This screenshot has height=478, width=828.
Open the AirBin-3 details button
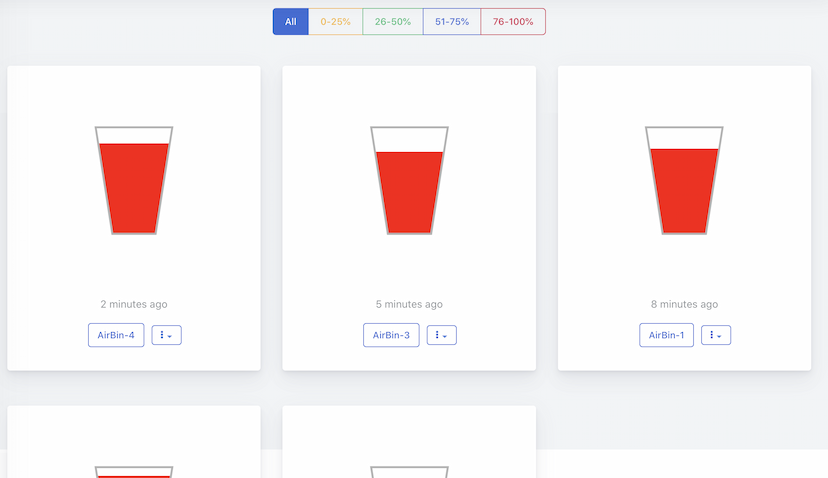point(391,335)
